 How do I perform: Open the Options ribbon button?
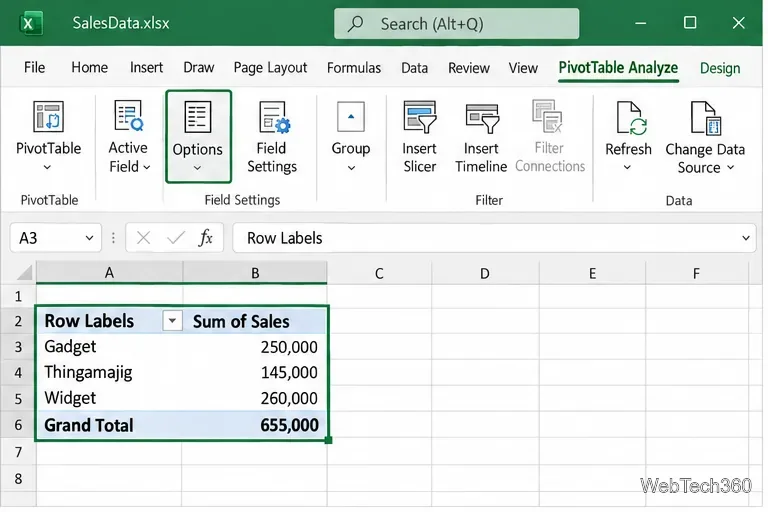(198, 137)
